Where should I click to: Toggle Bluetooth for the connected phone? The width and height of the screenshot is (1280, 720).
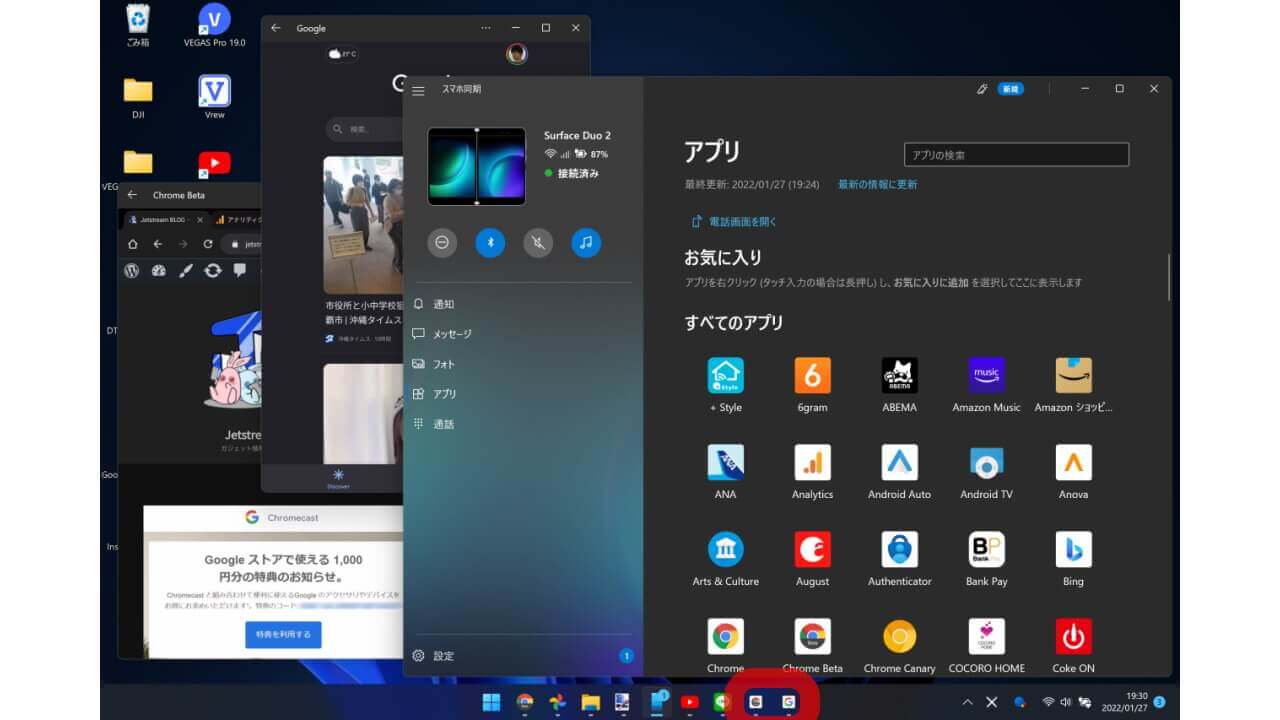[x=490, y=242]
